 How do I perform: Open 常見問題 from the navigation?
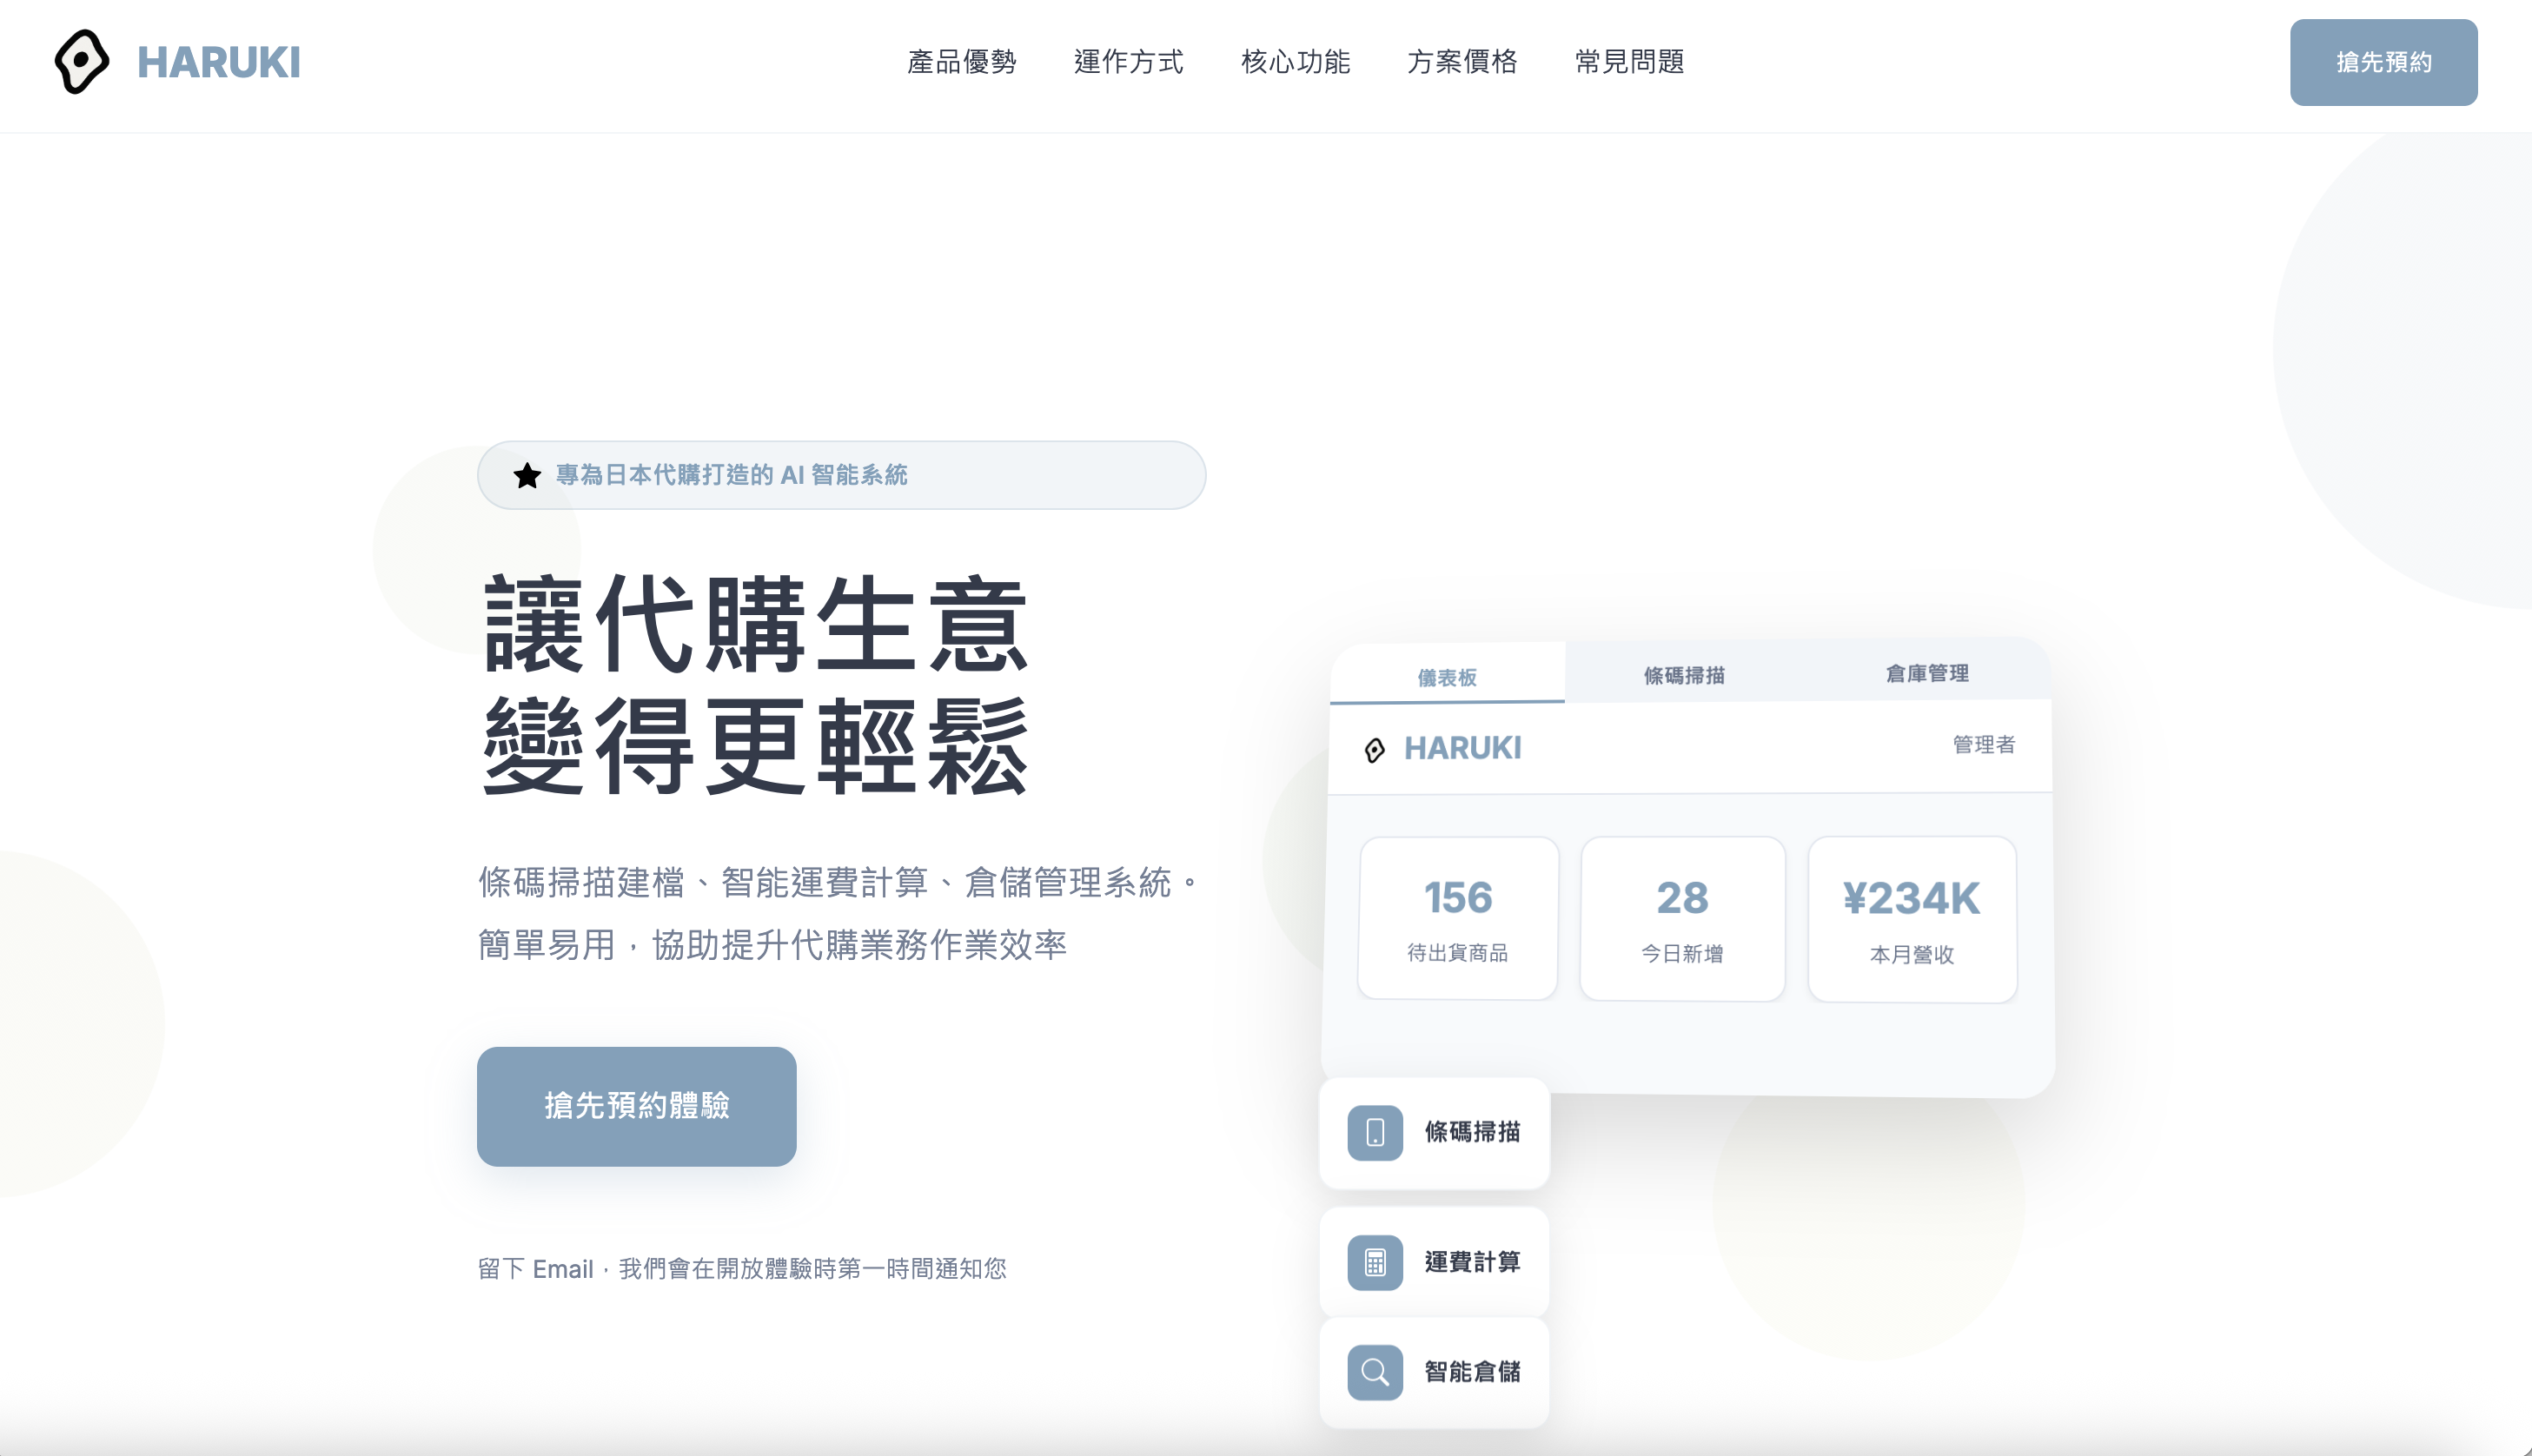1629,62
